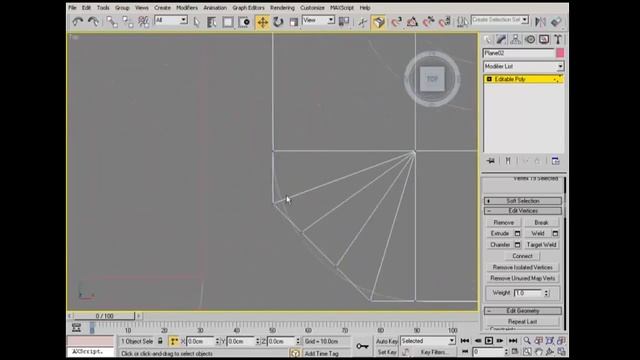Expand the Editable Poly stack entry

[x=489, y=79]
